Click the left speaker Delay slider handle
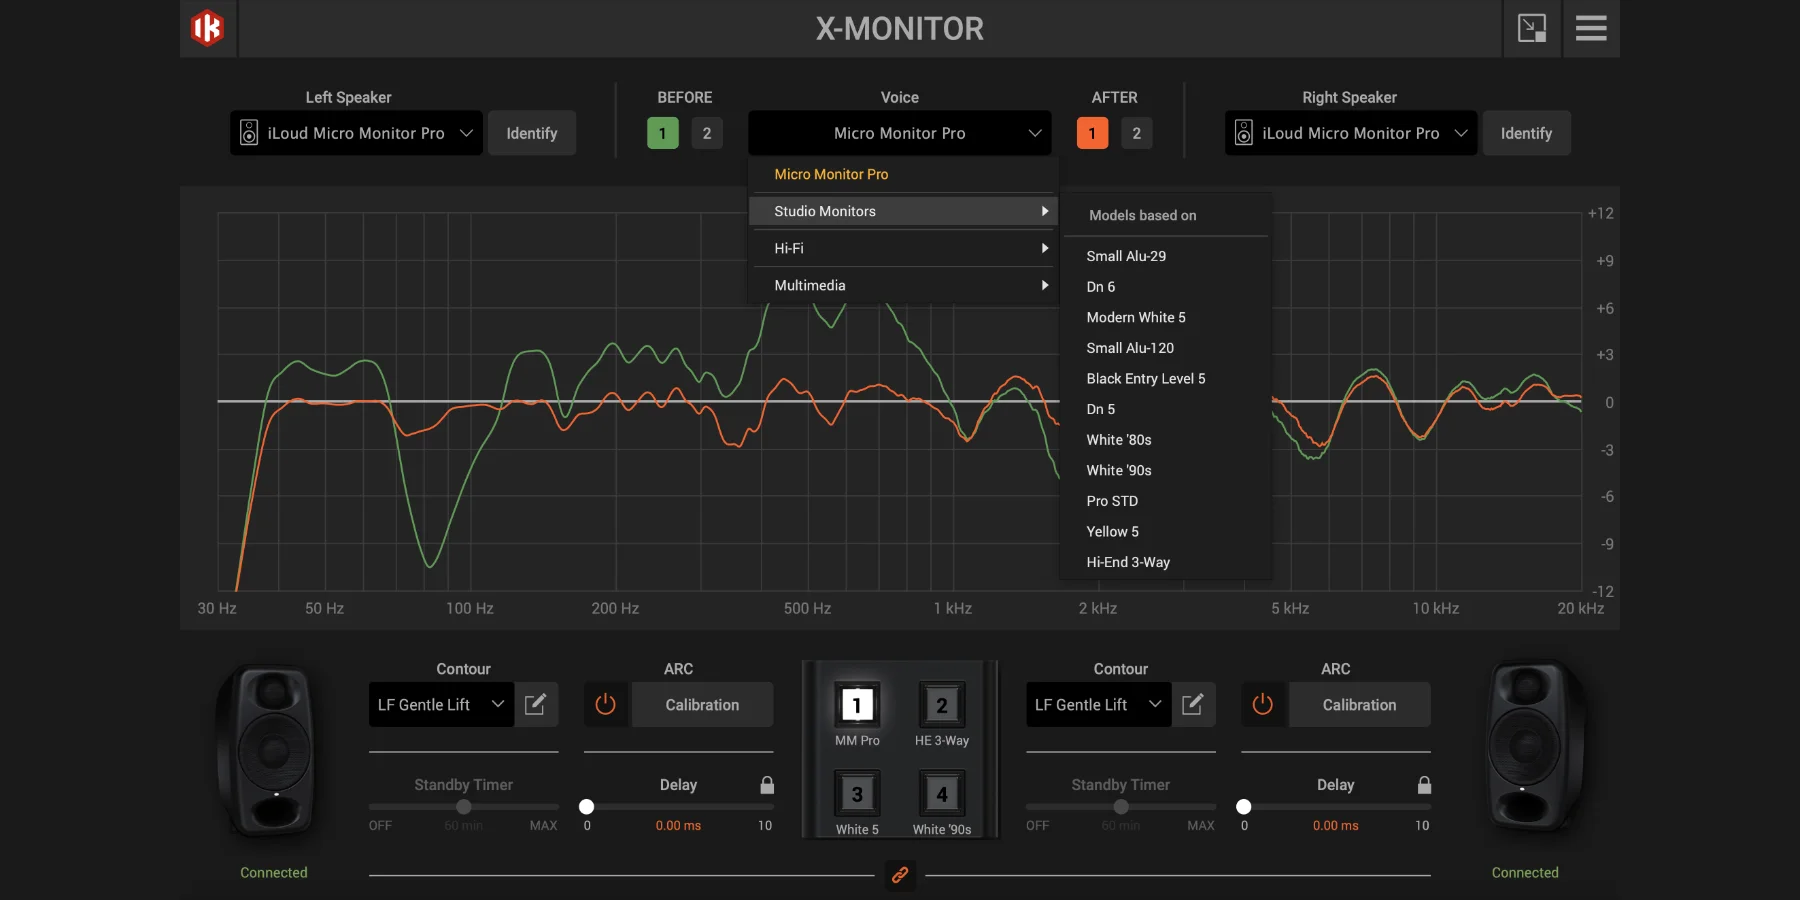The width and height of the screenshot is (1800, 900). coord(587,807)
